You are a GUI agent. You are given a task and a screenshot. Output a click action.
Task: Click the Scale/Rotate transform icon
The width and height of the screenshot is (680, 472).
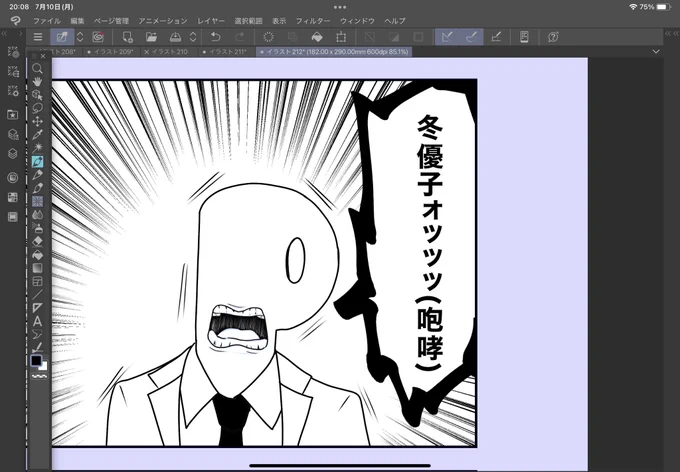(x=341, y=37)
